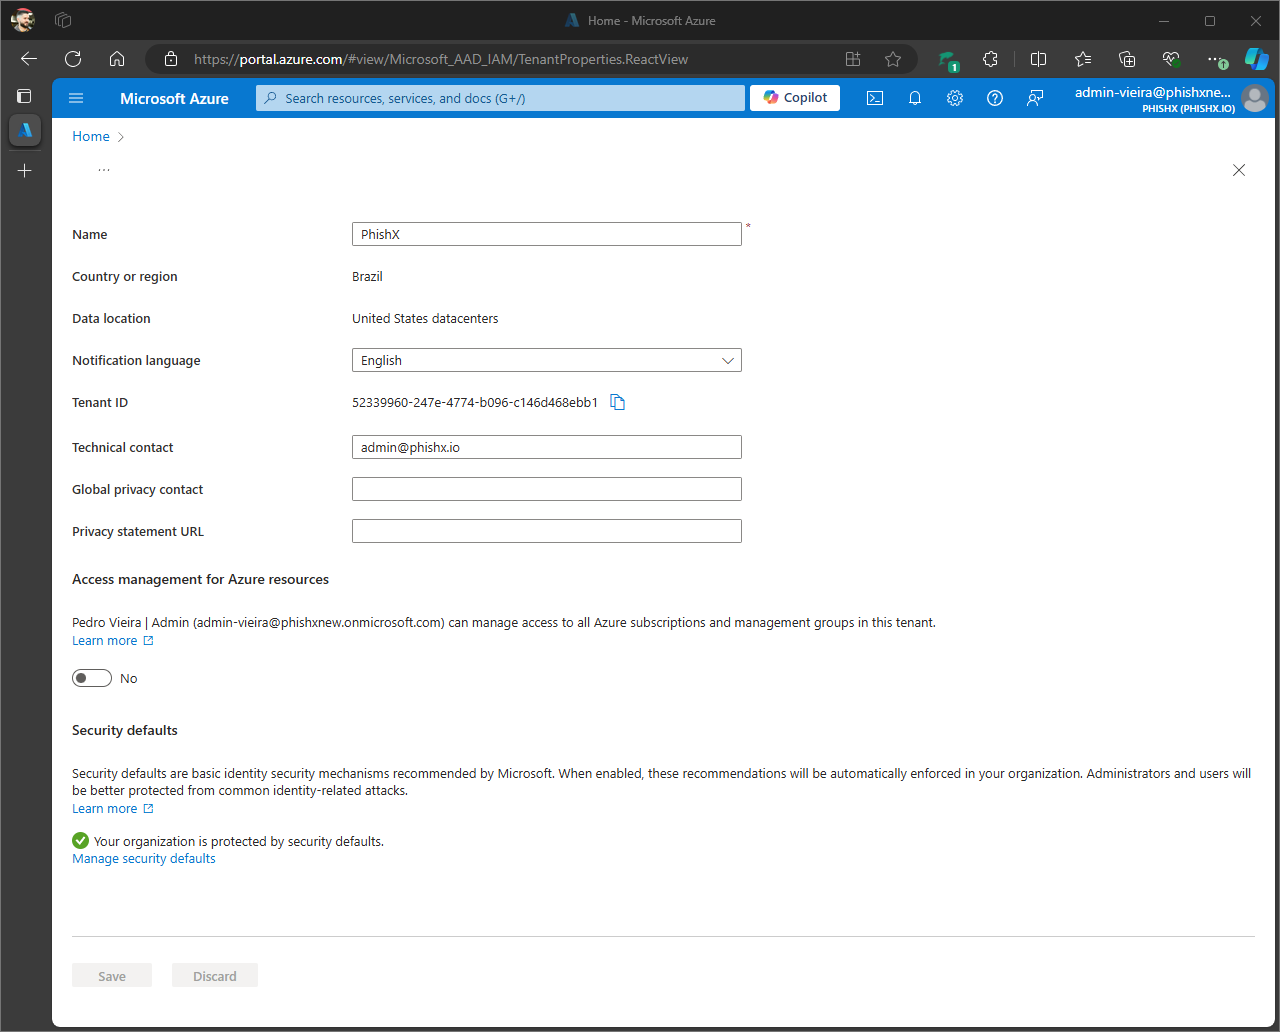This screenshot has width=1280, height=1032.
Task: Open Learn more link under security defaults
Action: tap(113, 808)
